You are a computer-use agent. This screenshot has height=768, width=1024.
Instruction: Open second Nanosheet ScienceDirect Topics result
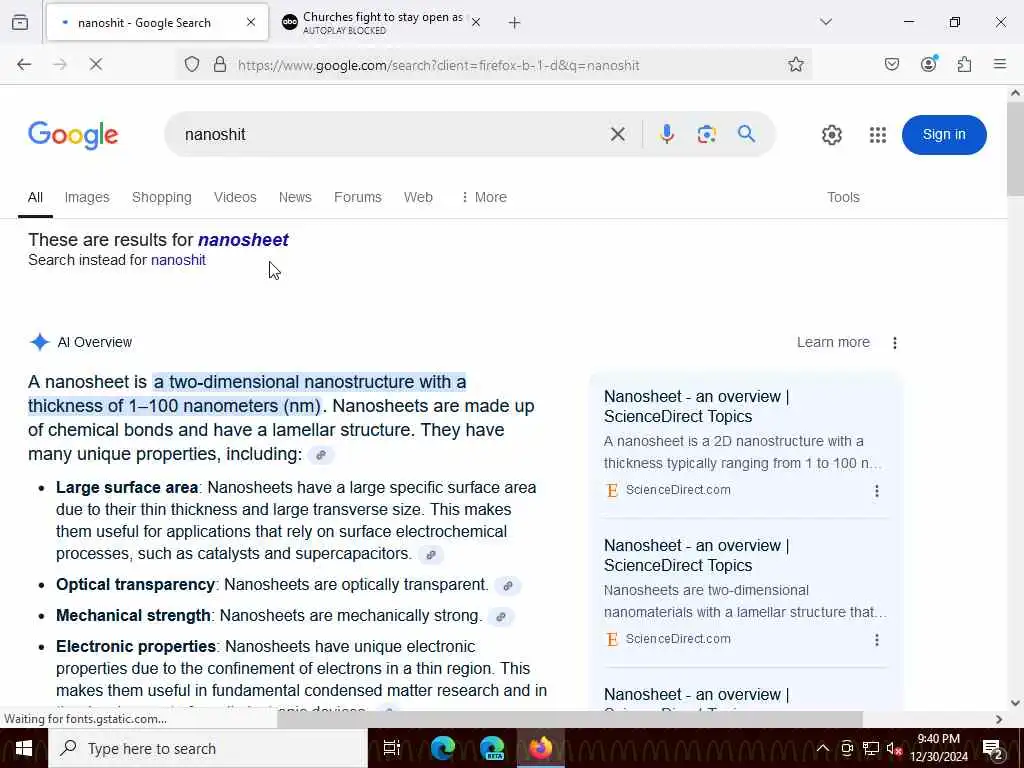click(x=696, y=555)
